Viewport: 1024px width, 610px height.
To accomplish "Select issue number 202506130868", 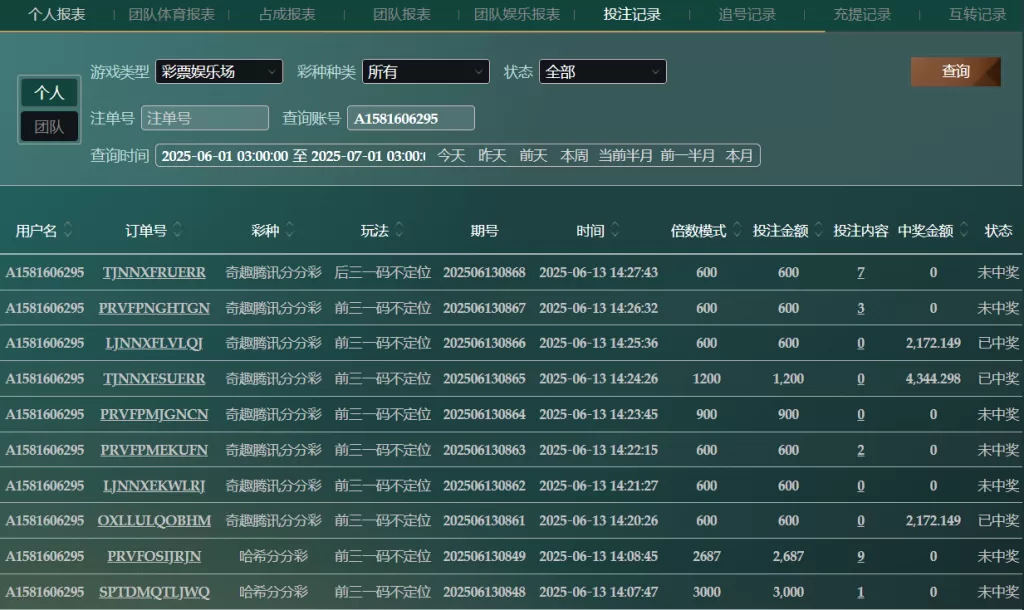I will pos(484,272).
